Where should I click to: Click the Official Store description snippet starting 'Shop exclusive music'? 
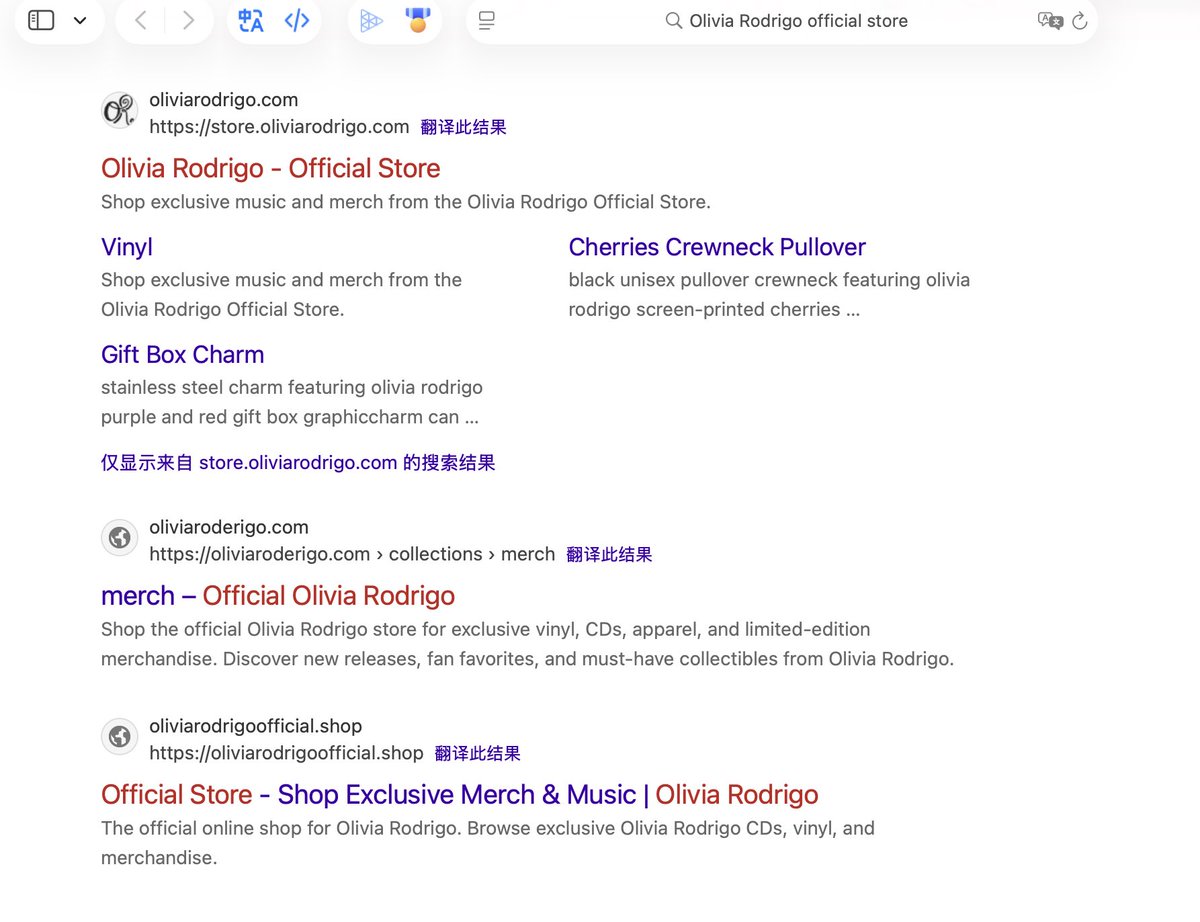(x=406, y=202)
